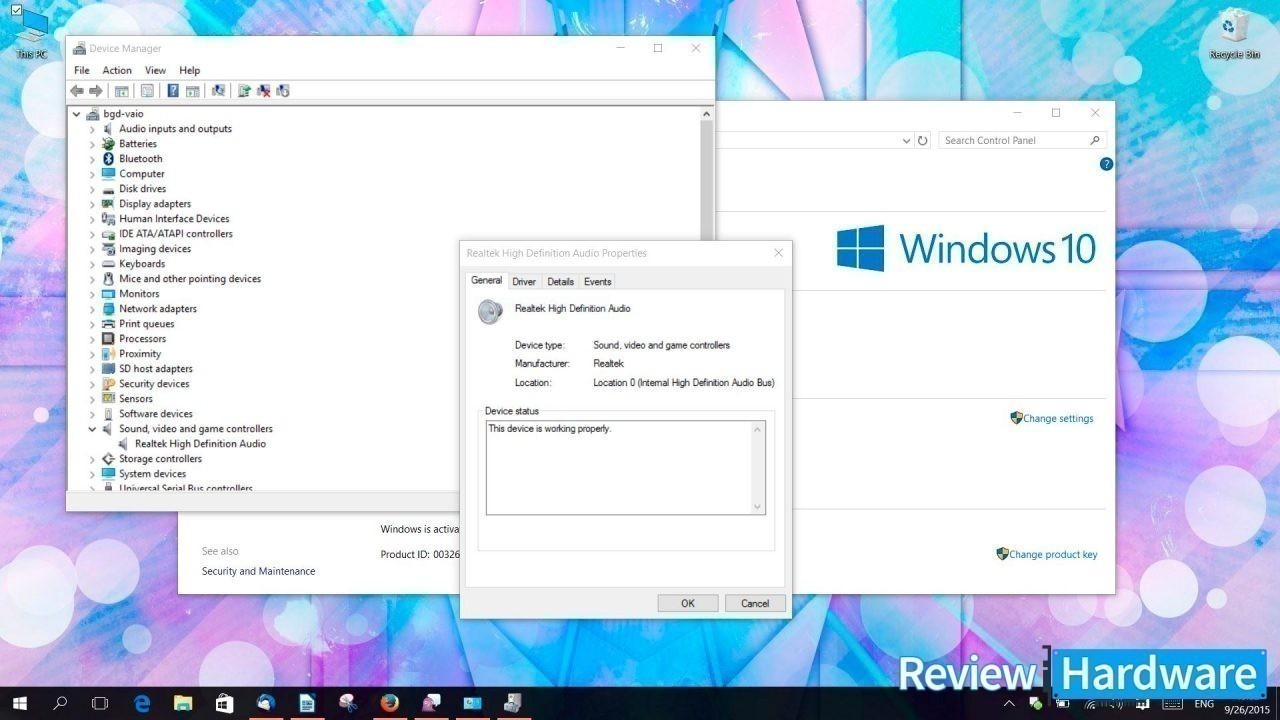Open the touch keyboard tray icon
1280x720 pixels.
pos(1173,704)
